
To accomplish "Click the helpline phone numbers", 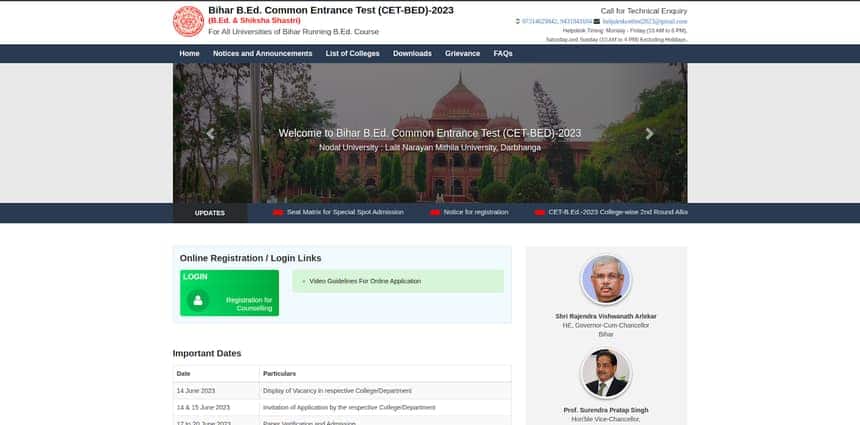I will [x=557, y=21].
